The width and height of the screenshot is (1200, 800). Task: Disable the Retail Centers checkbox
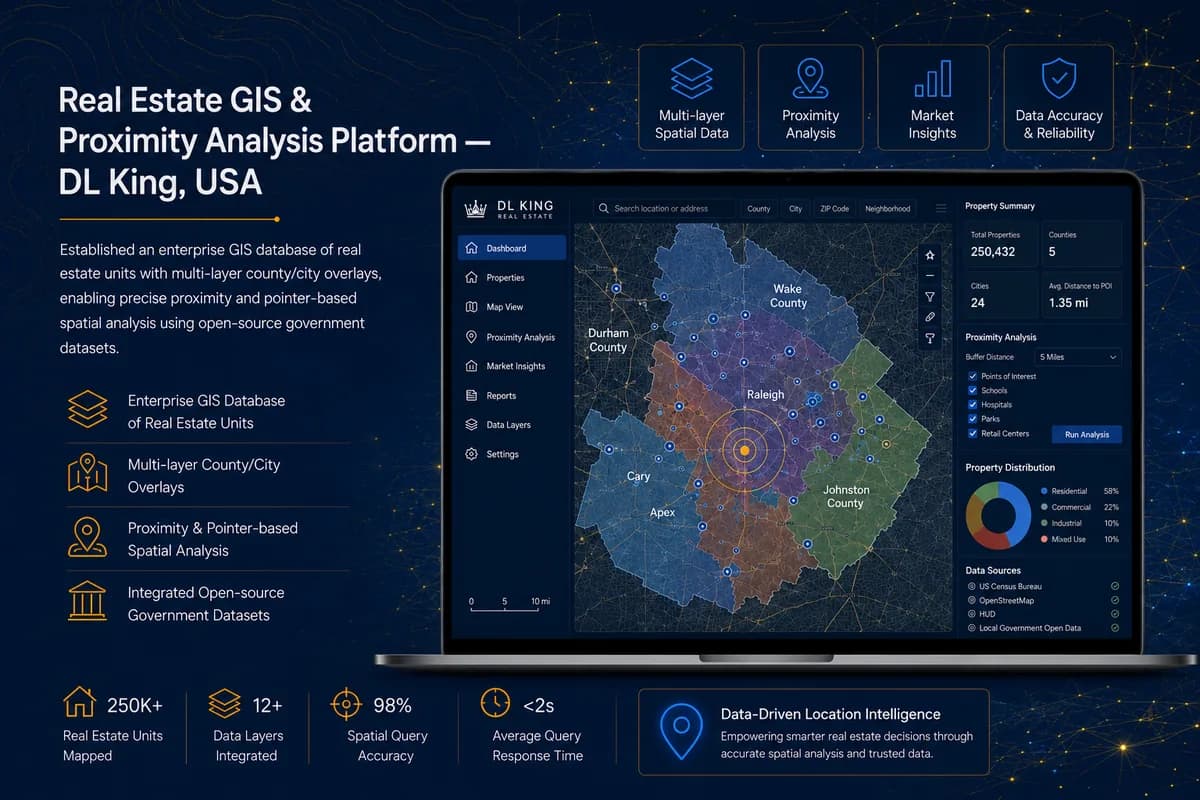pos(973,434)
